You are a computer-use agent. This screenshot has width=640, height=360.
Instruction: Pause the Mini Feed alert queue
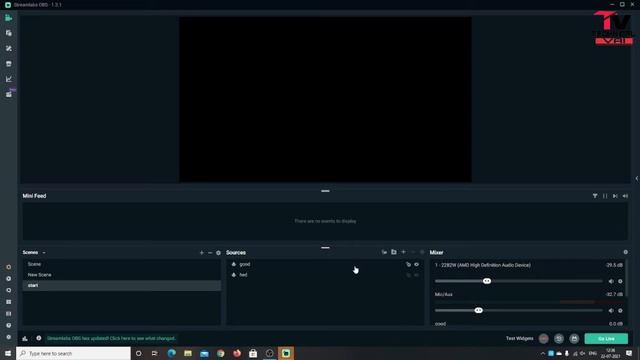click(605, 196)
